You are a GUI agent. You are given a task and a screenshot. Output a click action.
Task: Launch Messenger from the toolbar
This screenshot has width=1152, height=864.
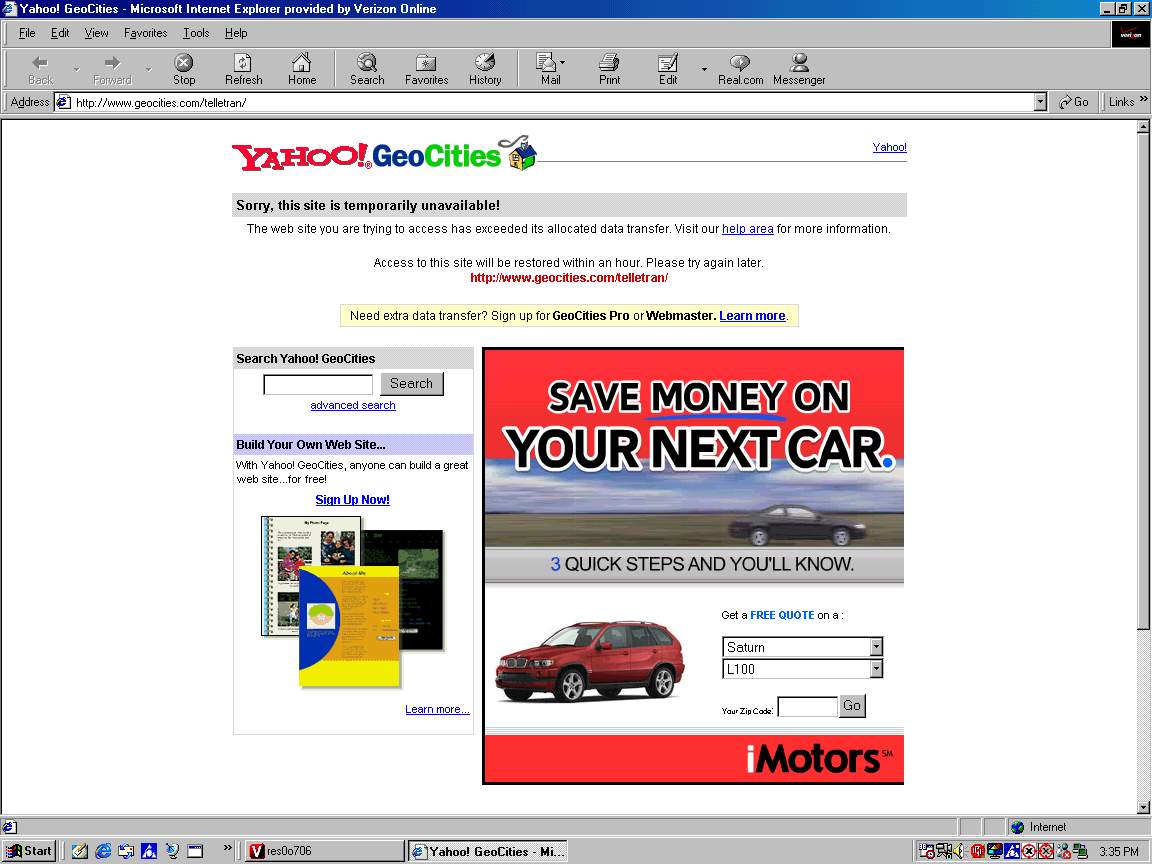pos(799,69)
